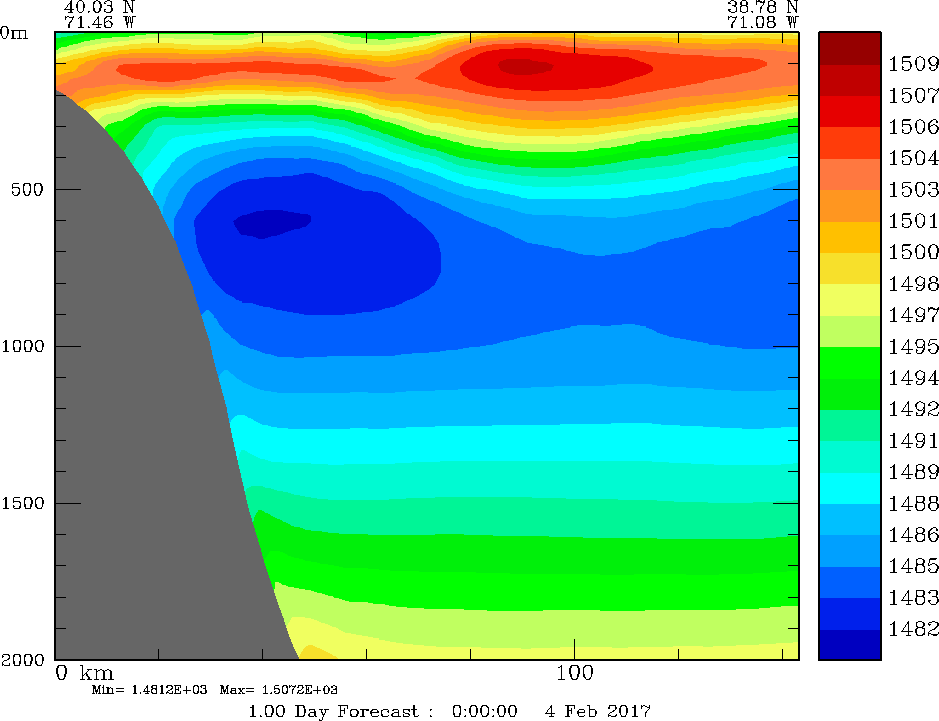Click the 1506 label on the color scale
The image size is (939, 721).
913,127
